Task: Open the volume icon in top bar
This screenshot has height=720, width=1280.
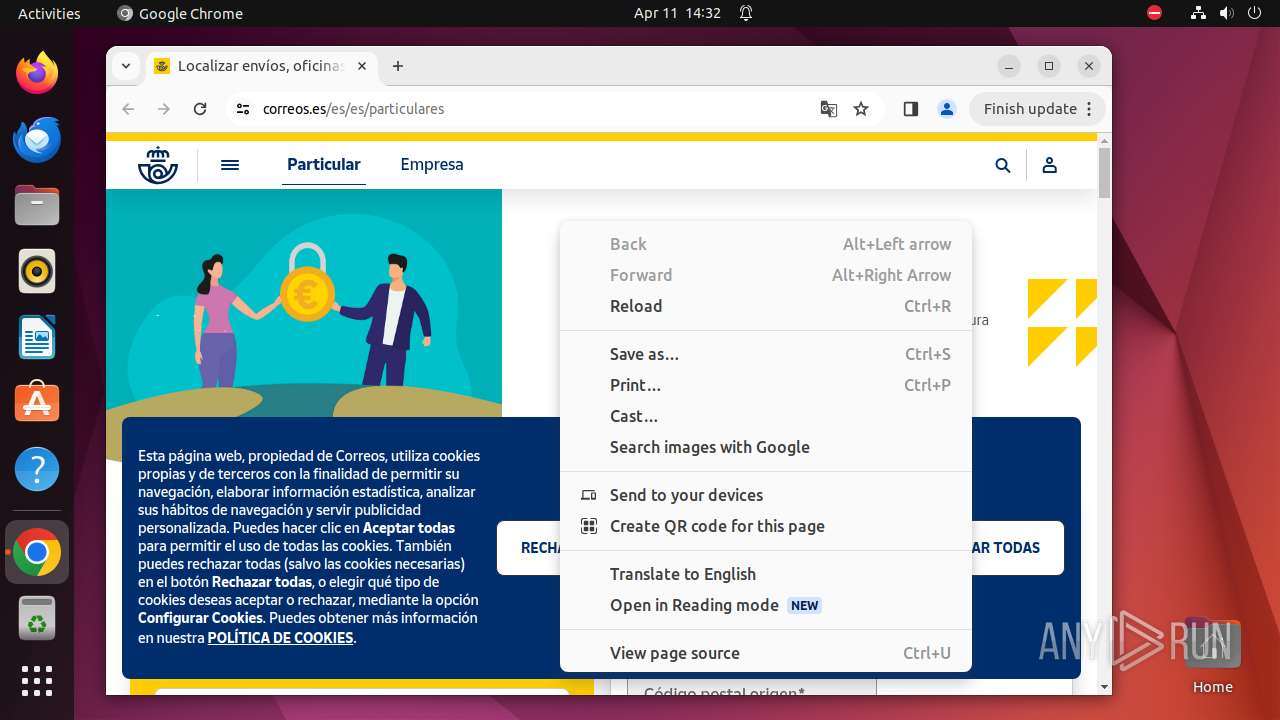Action: pos(1226,13)
